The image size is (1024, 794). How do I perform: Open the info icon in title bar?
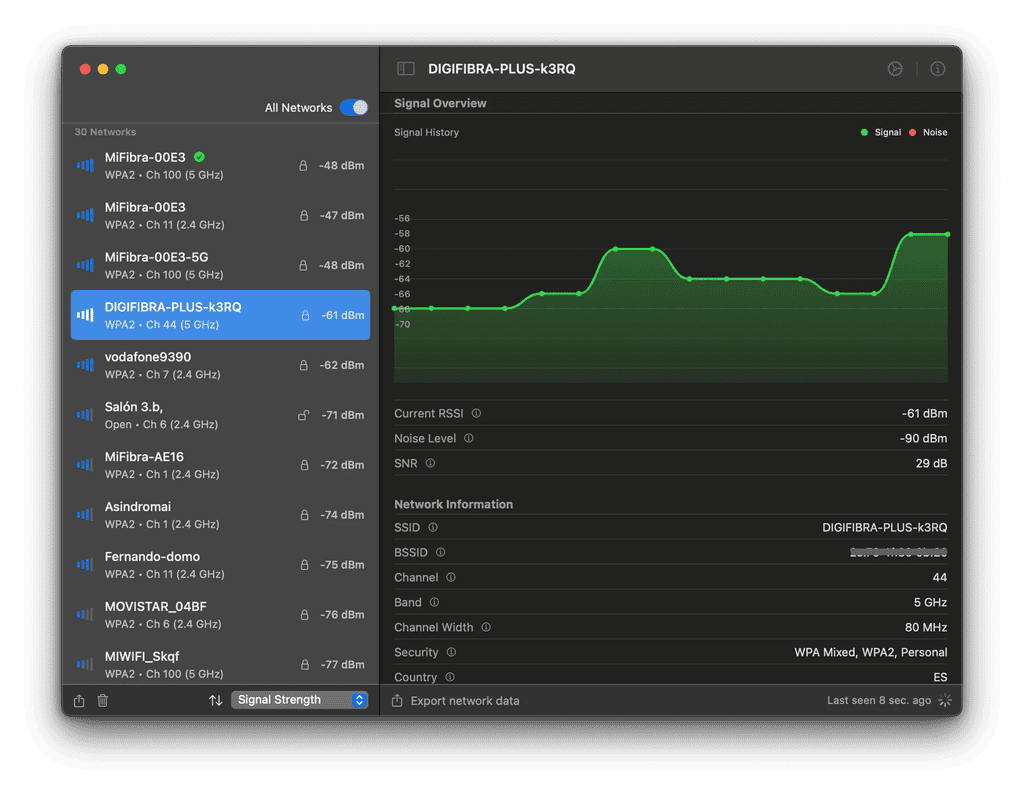click(x=937, y=69)
